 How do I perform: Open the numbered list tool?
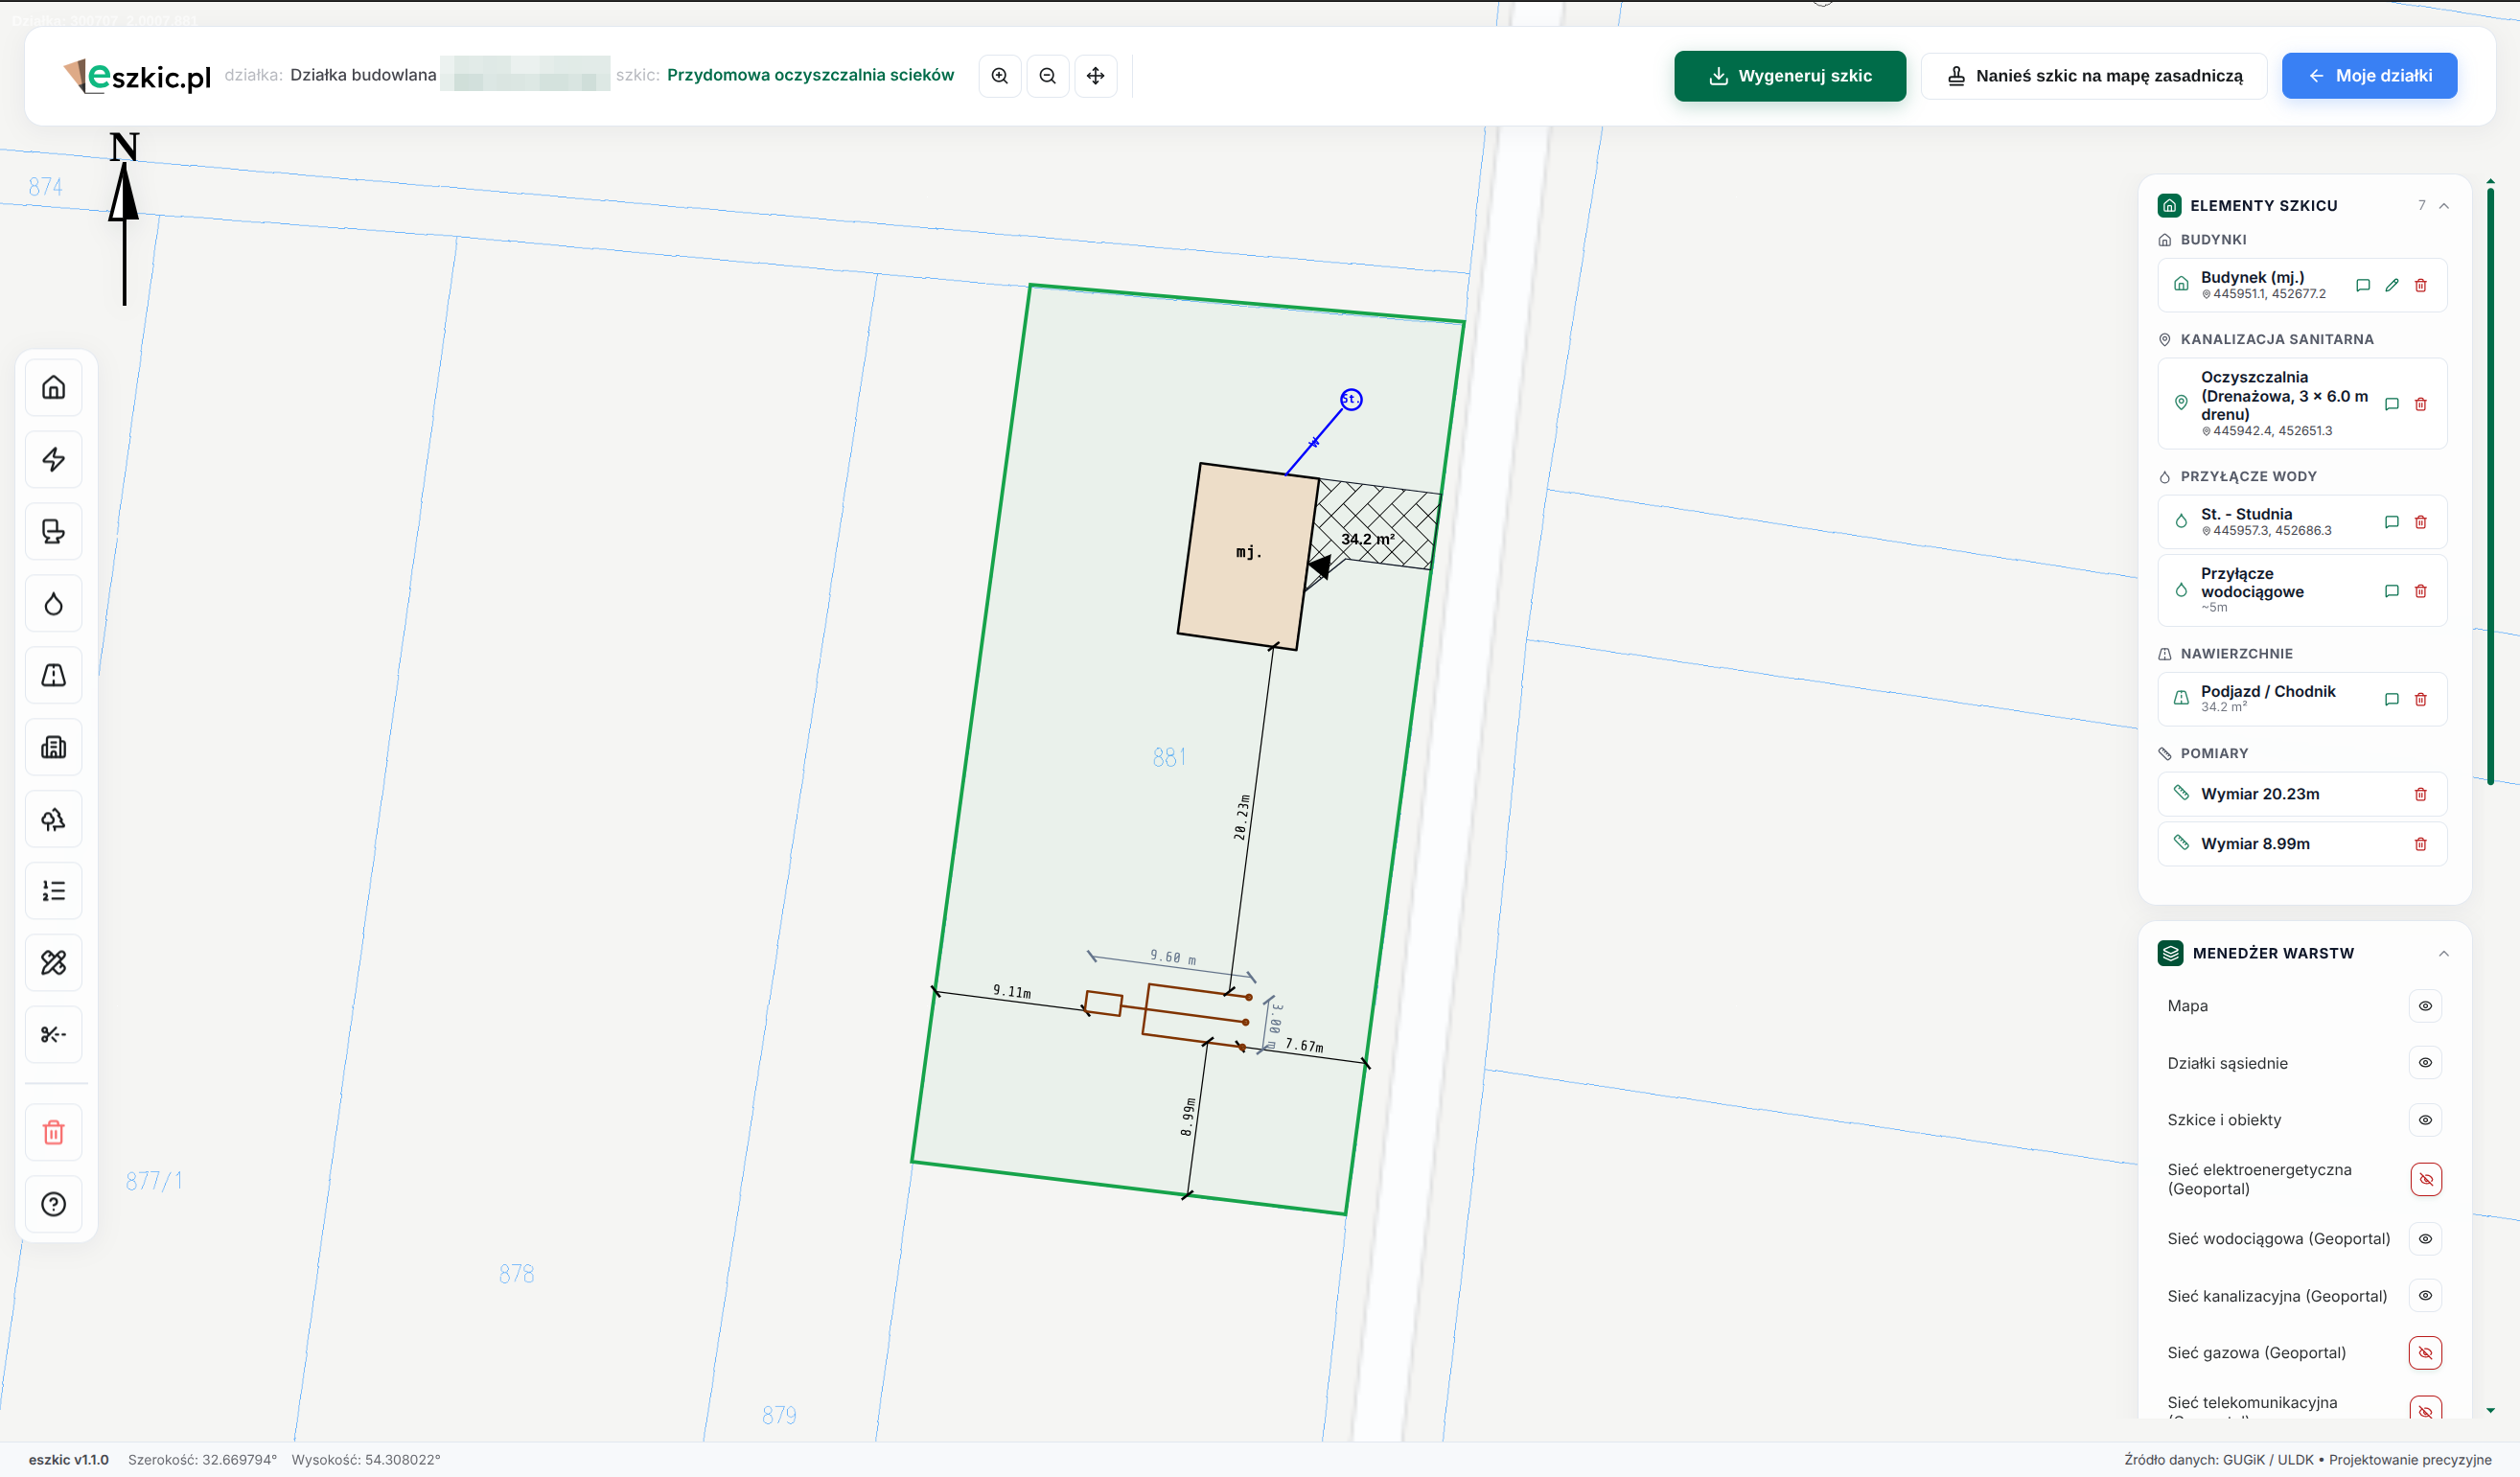click(x=54, y=891)
